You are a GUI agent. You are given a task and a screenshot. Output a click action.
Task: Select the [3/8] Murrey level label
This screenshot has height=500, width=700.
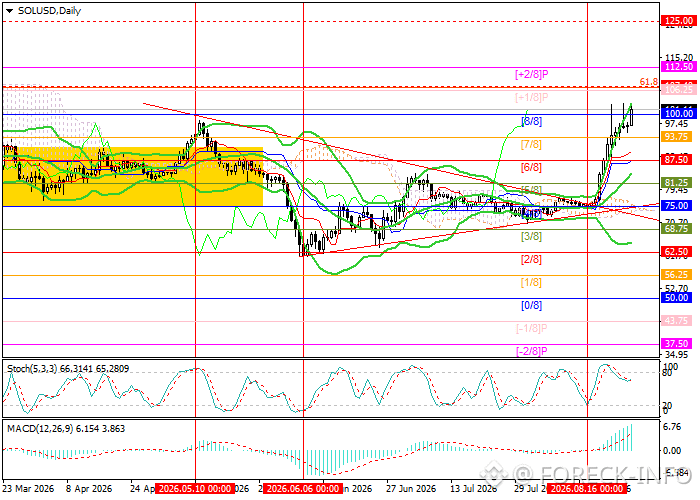pos(531,236)
